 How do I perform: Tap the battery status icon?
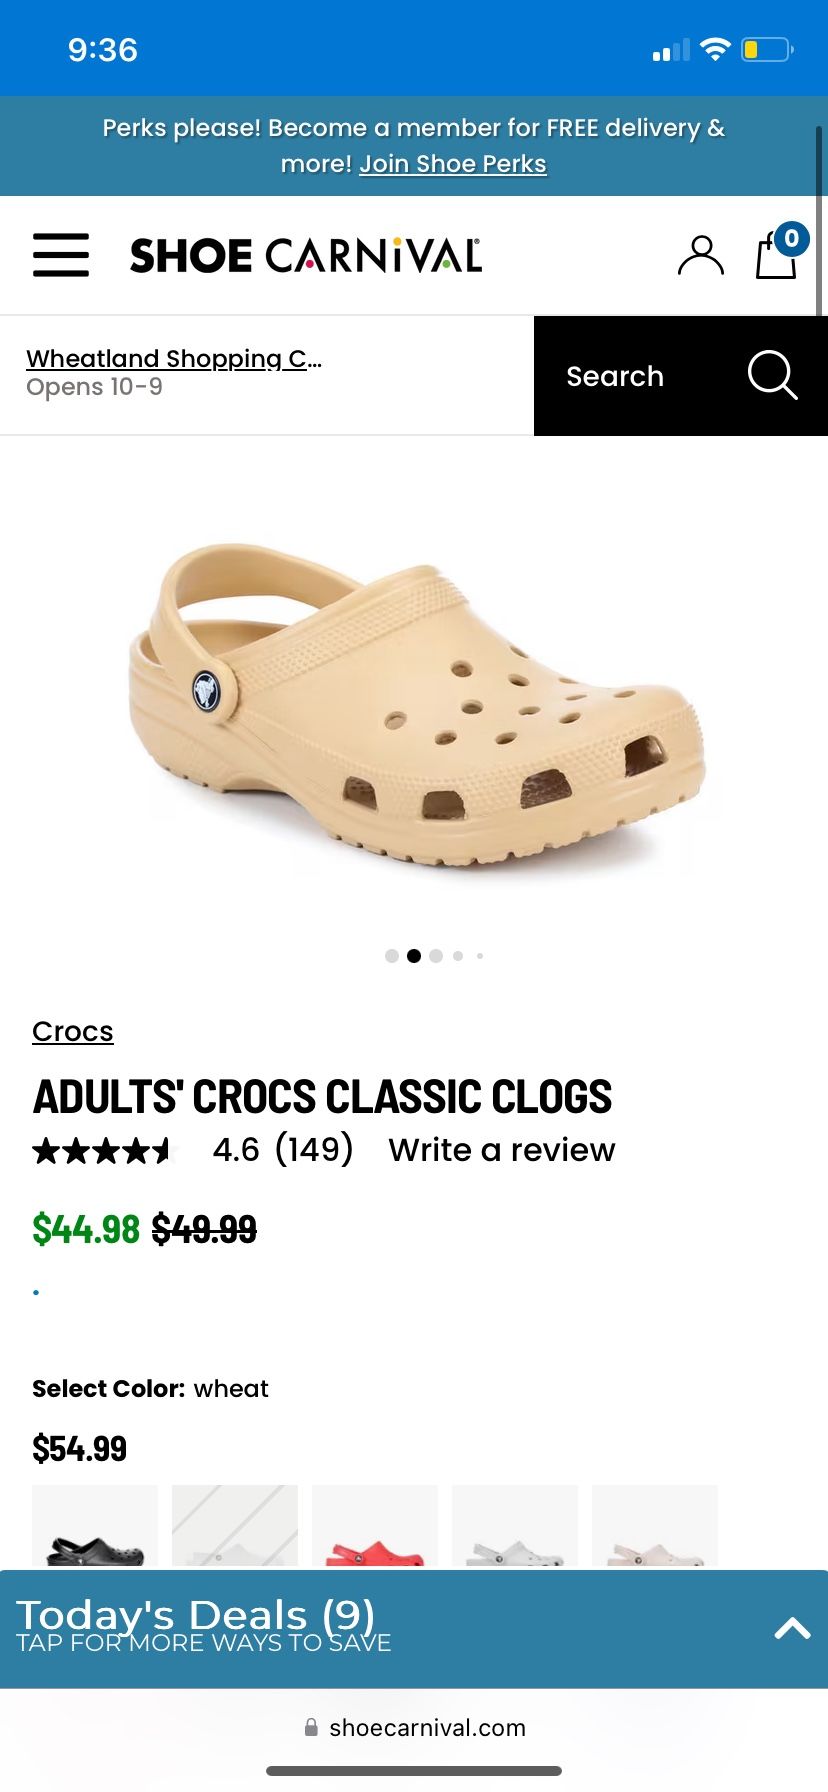tap(767, 49)
